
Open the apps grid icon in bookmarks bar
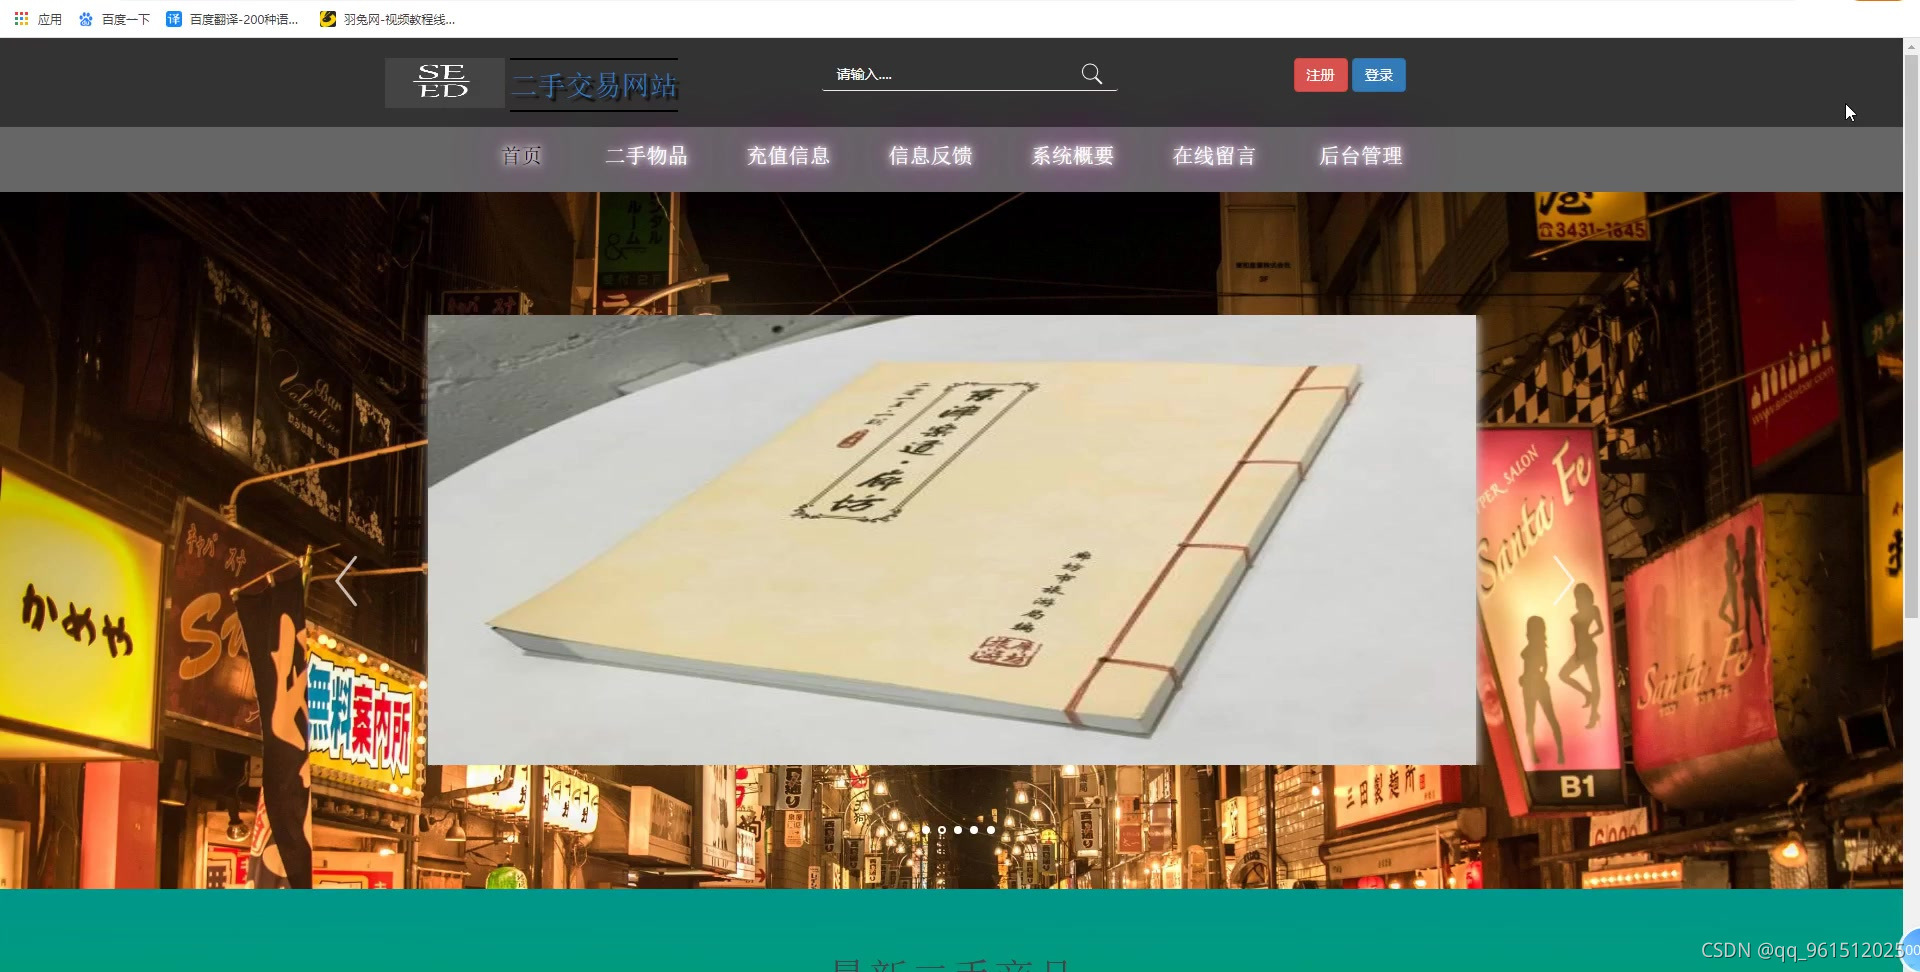(20, 18)
